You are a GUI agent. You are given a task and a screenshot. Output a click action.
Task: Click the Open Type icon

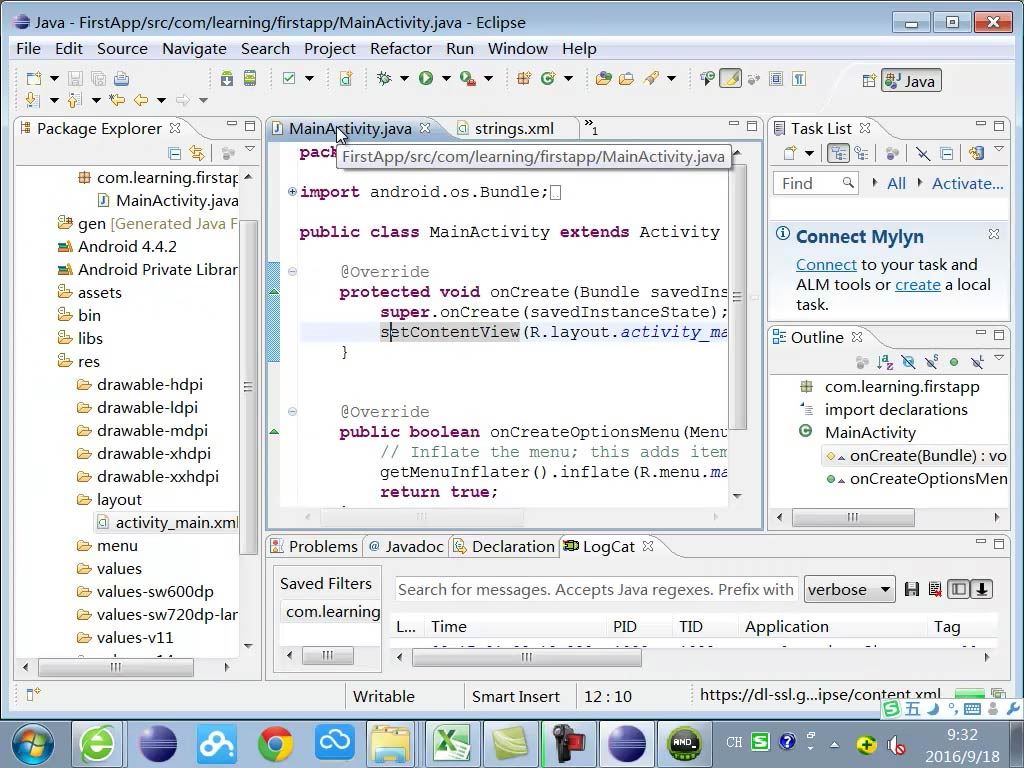point(603,79)
